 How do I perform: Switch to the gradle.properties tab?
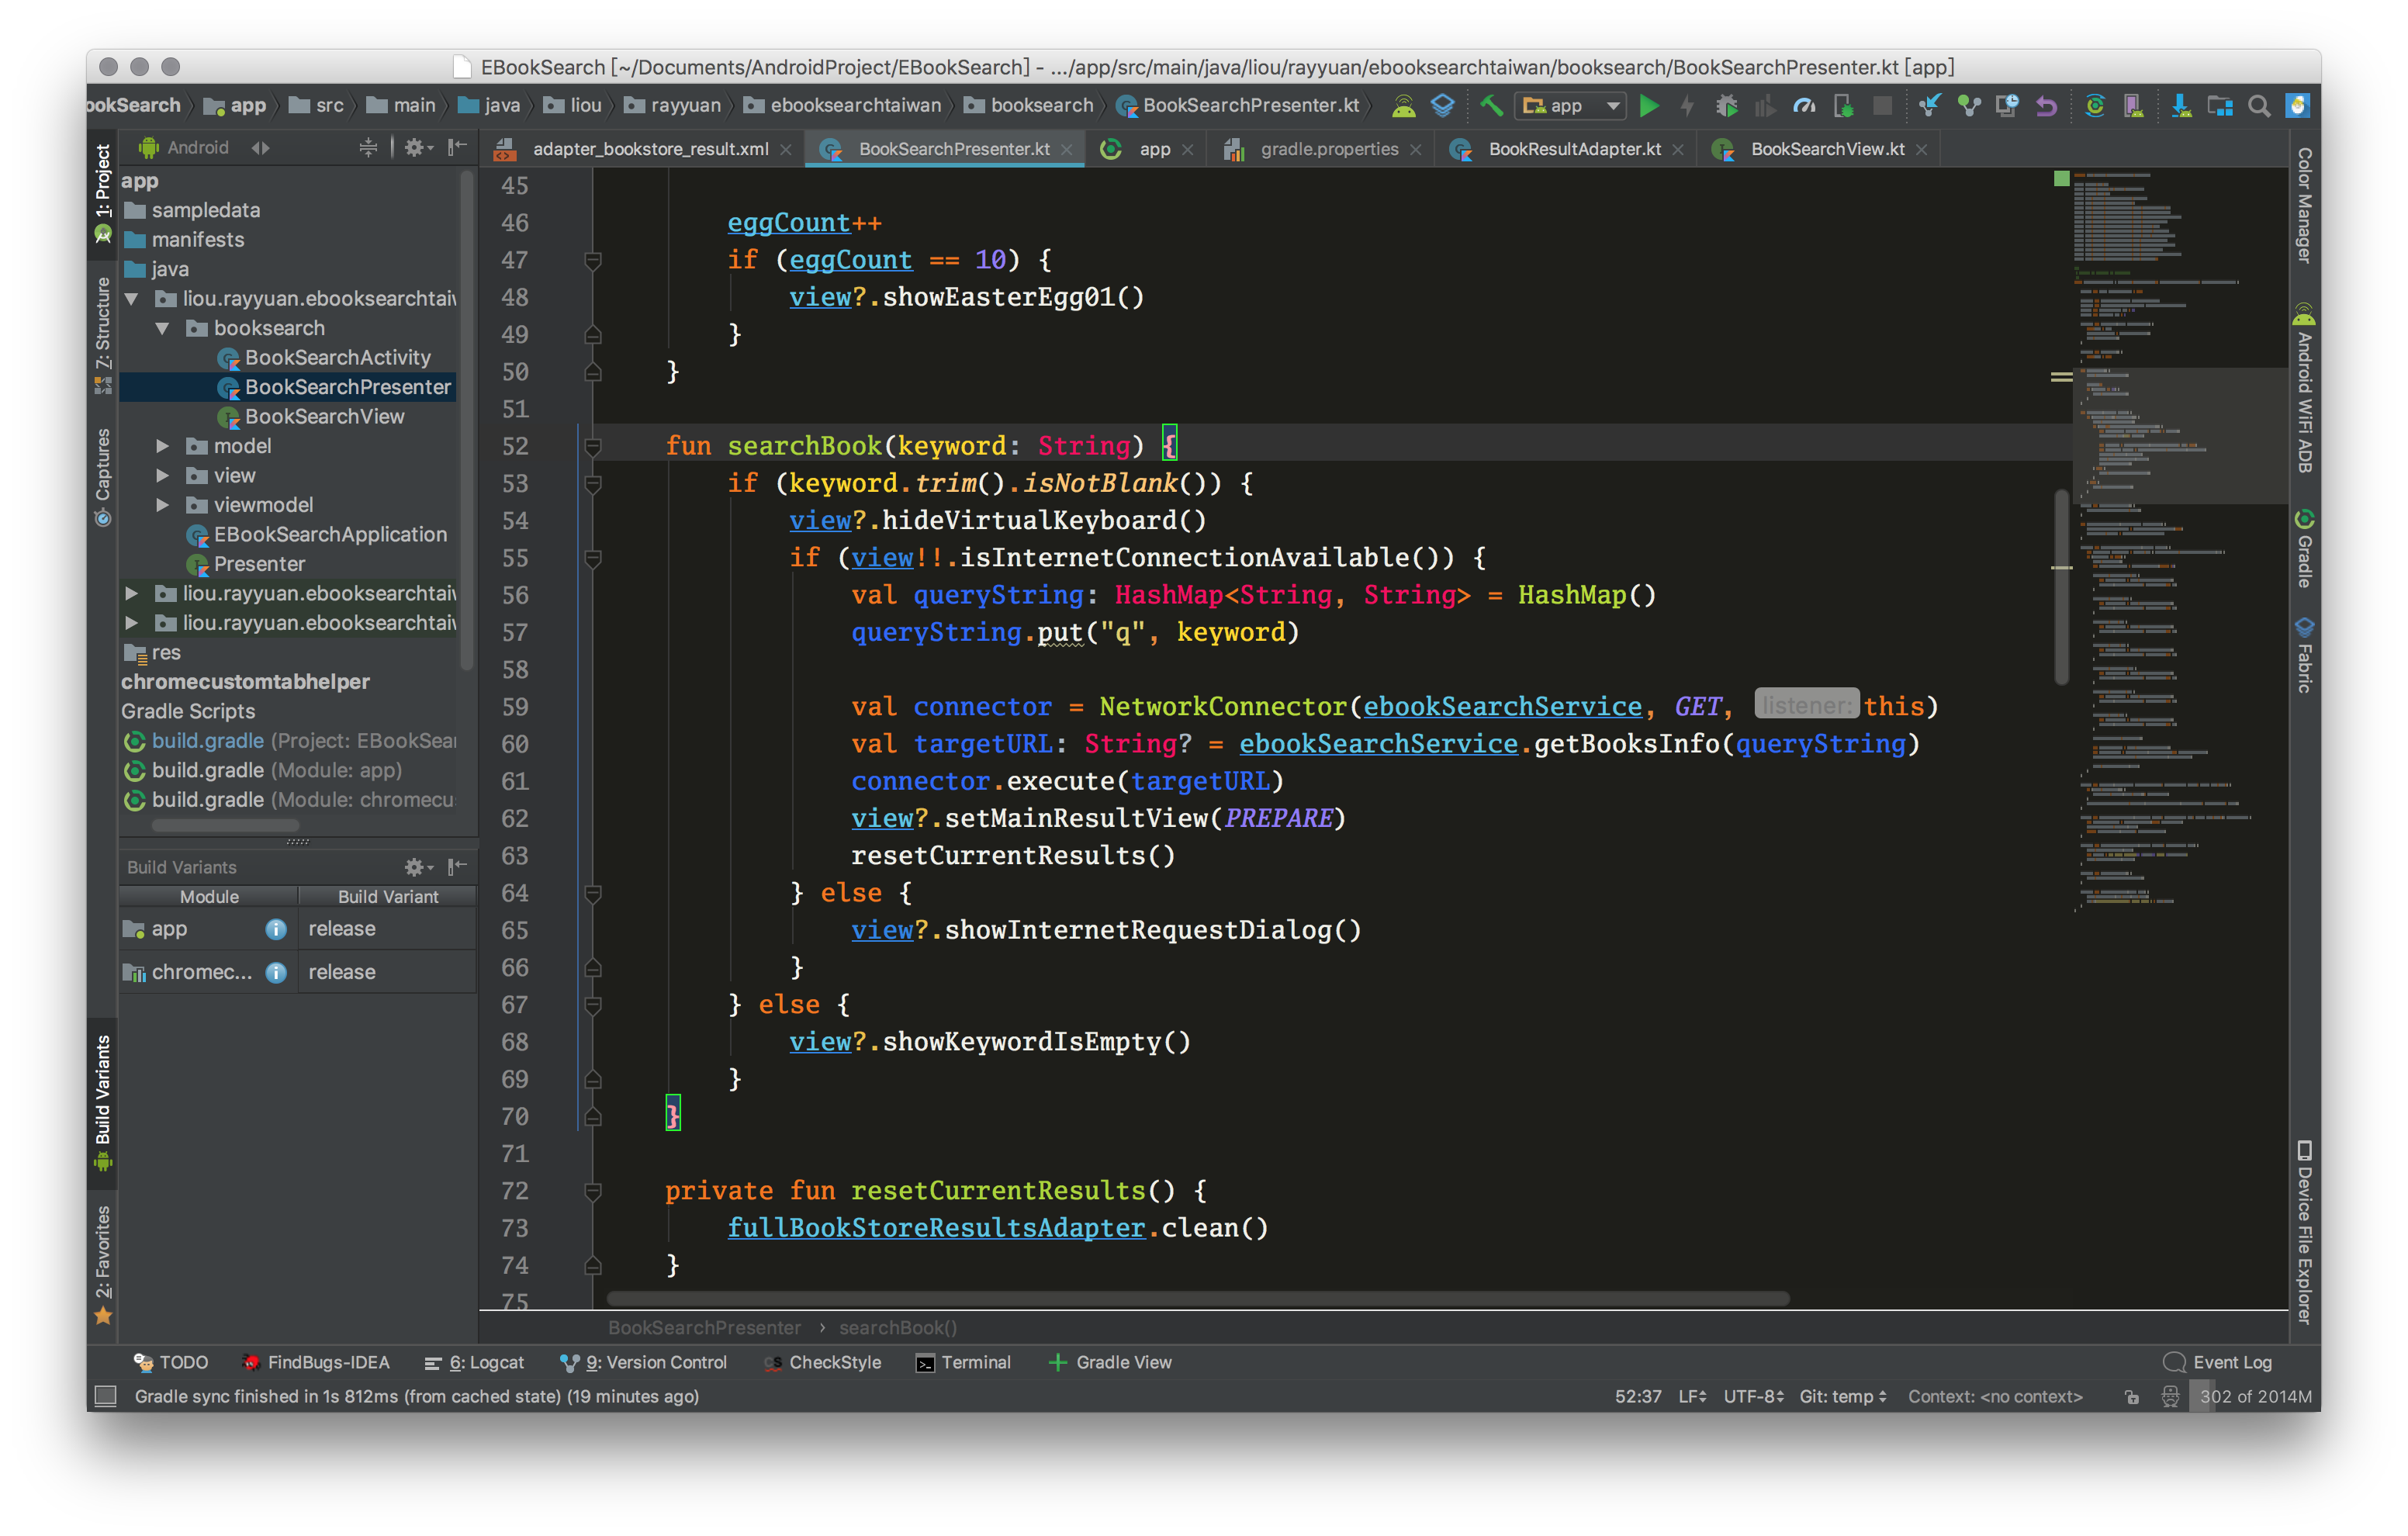click(x=1328, y=149)
